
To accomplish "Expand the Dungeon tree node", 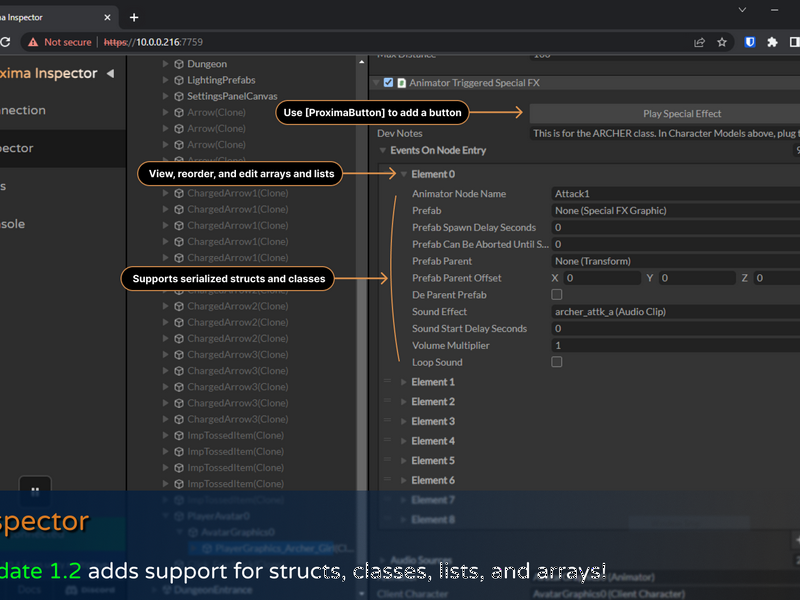I will pos(165,64).
